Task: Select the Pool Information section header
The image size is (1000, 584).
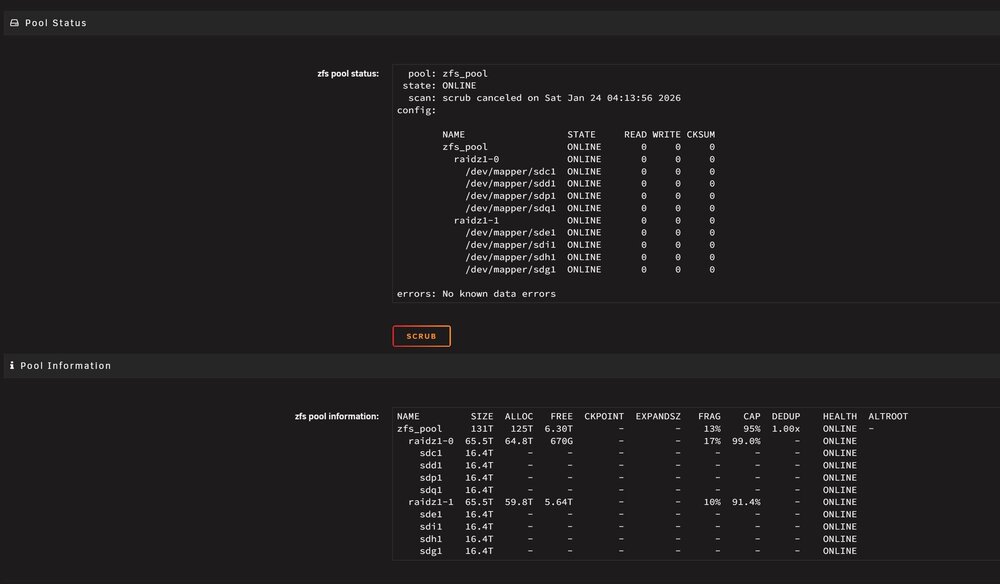Action: 501,365
